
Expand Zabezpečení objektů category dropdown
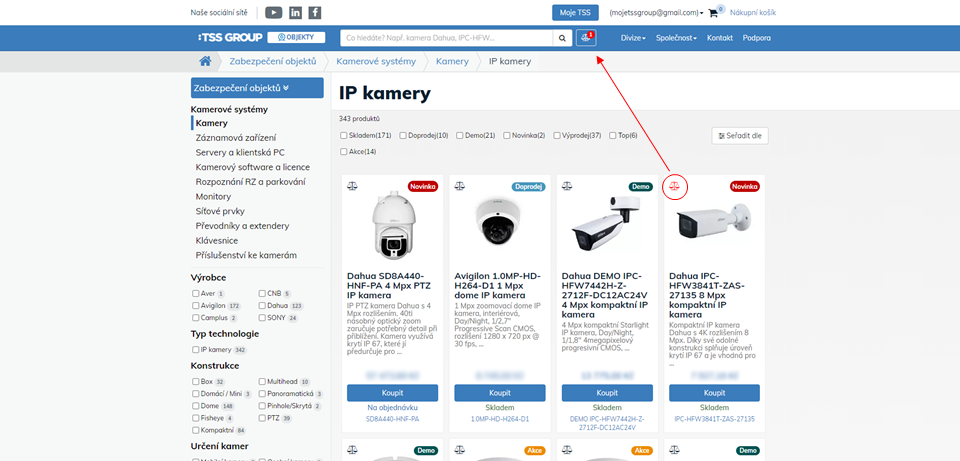click(257, 87)
